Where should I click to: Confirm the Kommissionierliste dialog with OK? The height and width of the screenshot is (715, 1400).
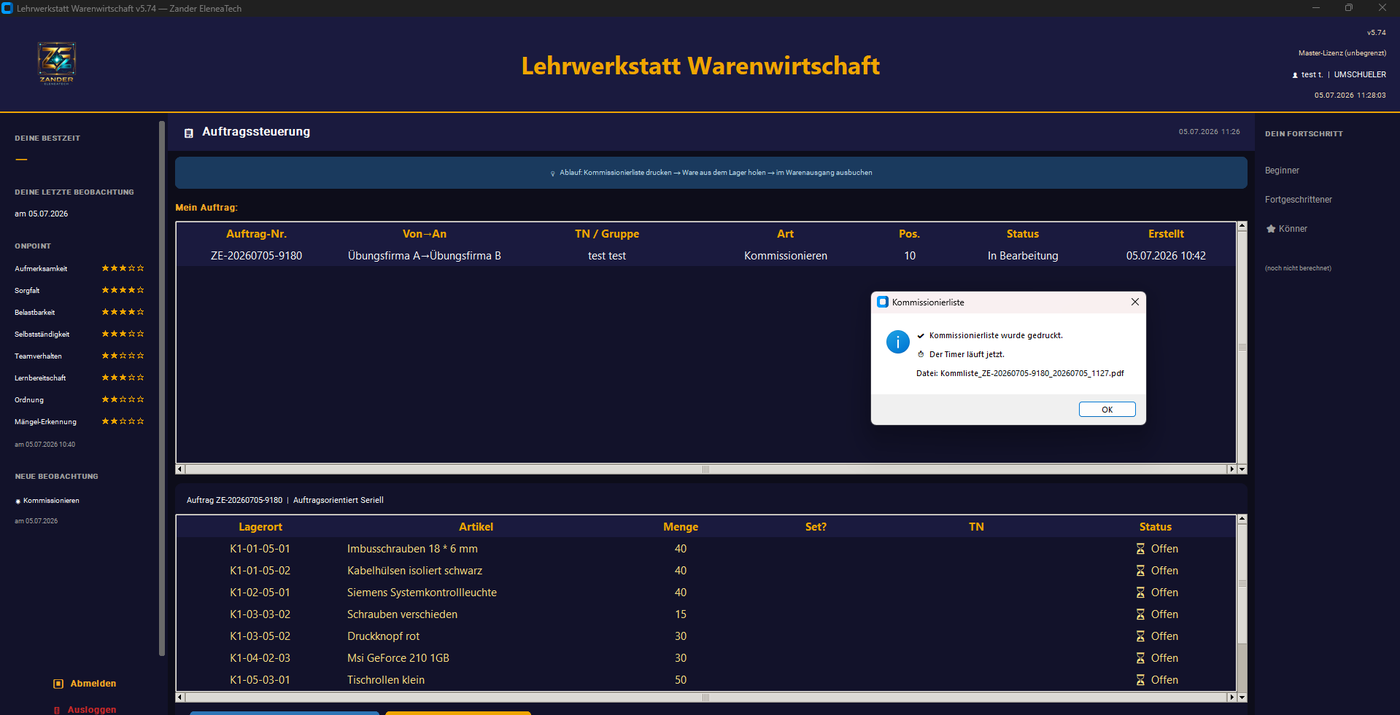[1107, 409]
